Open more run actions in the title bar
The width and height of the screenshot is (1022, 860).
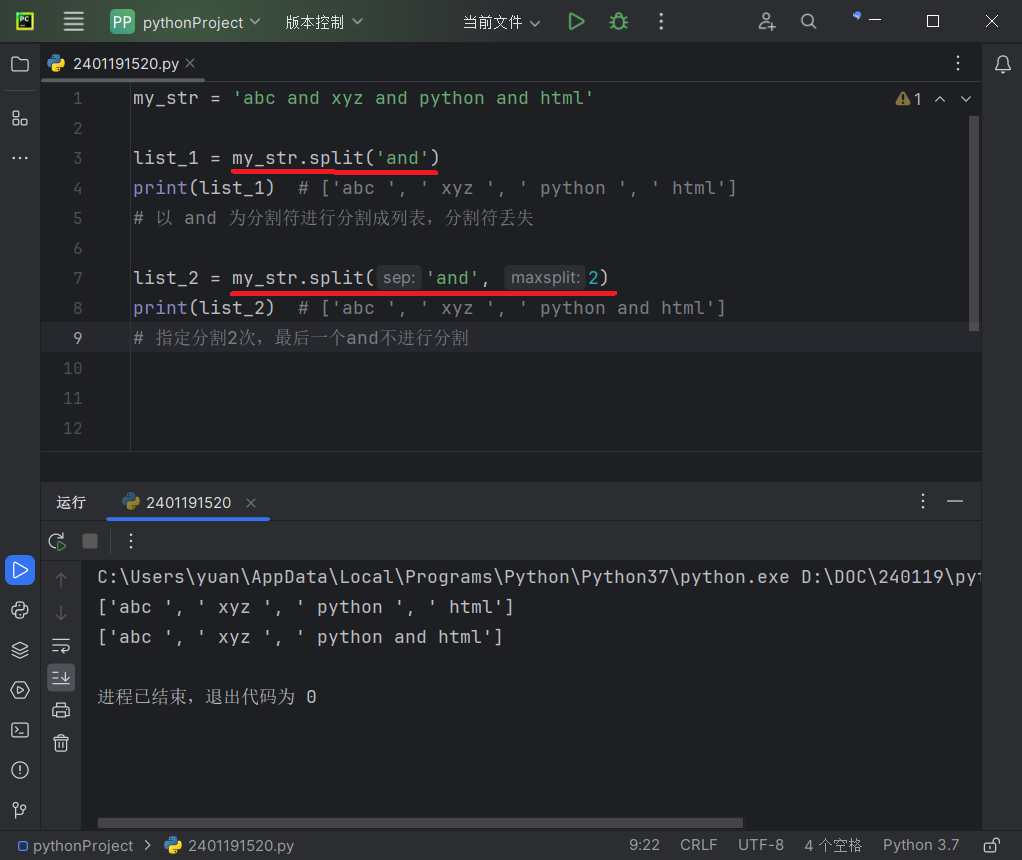[x=661, y=22]
